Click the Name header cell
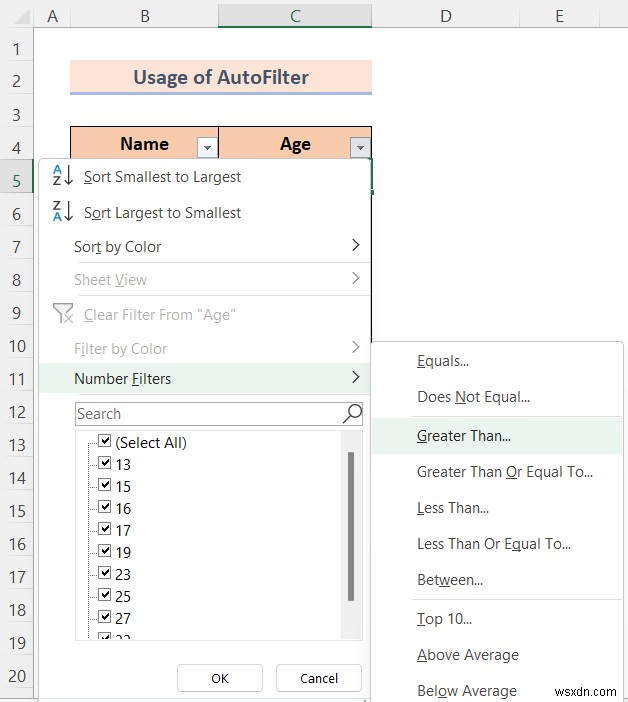The width and height of the screenshot is (628, 702). (144, 143)
